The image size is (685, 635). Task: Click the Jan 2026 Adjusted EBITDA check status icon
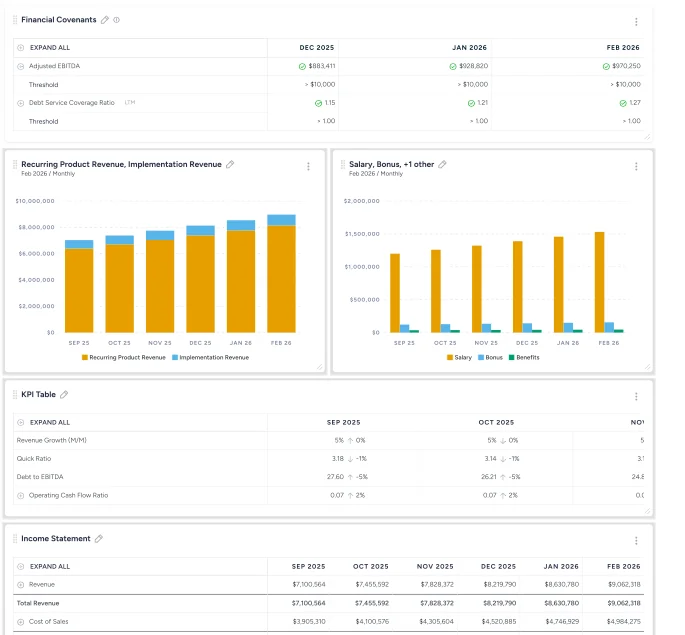click(453, 66)
